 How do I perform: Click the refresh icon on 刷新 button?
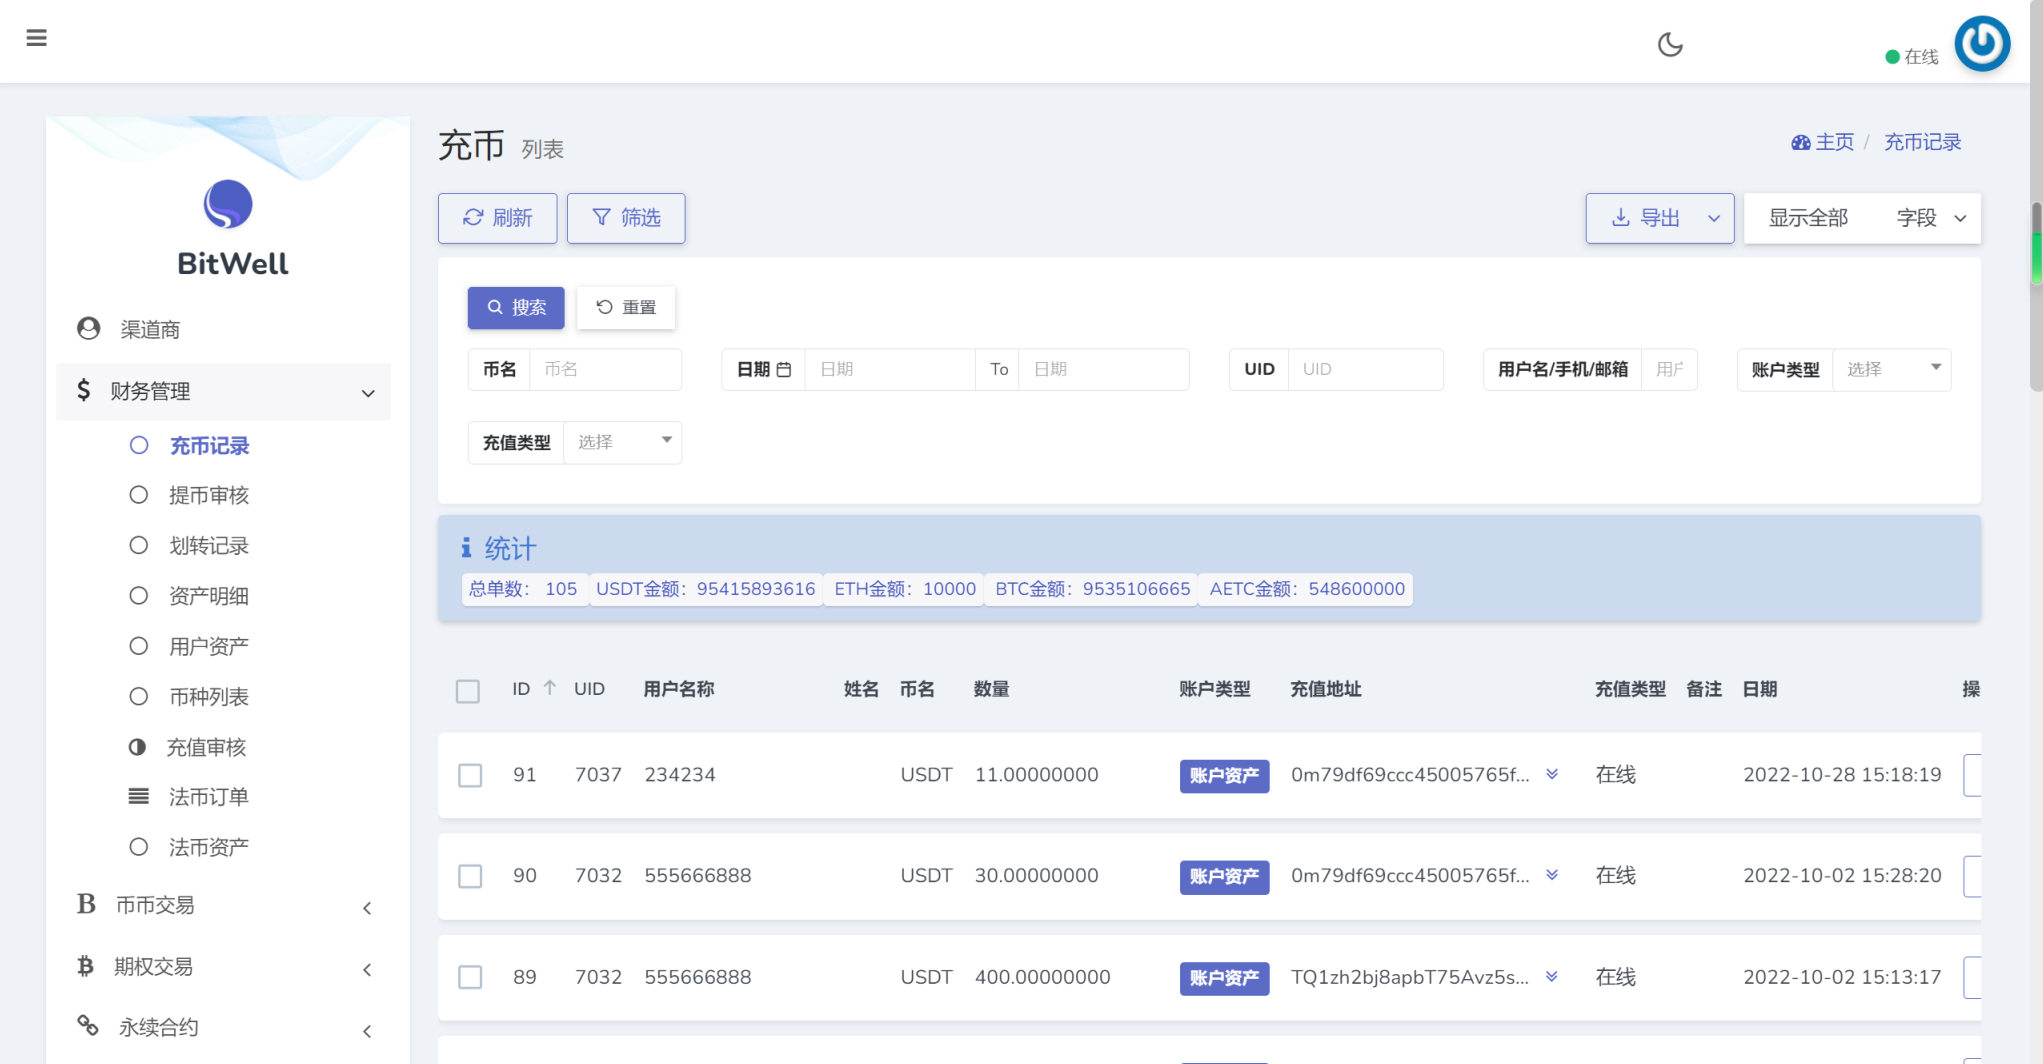pos(473,217)
